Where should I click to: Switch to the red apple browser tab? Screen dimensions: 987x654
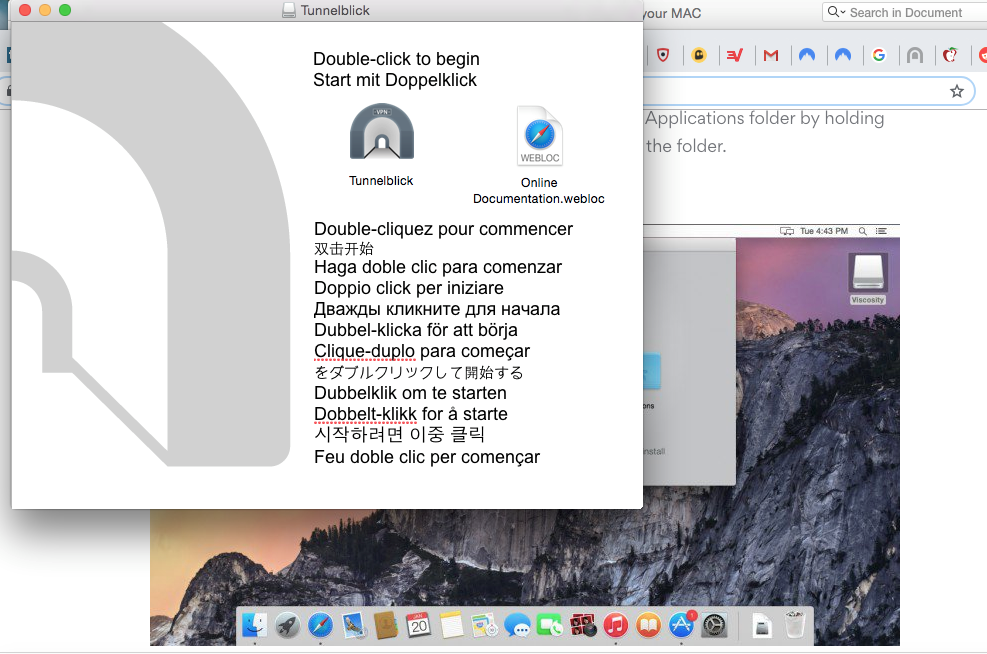point(950,55)
